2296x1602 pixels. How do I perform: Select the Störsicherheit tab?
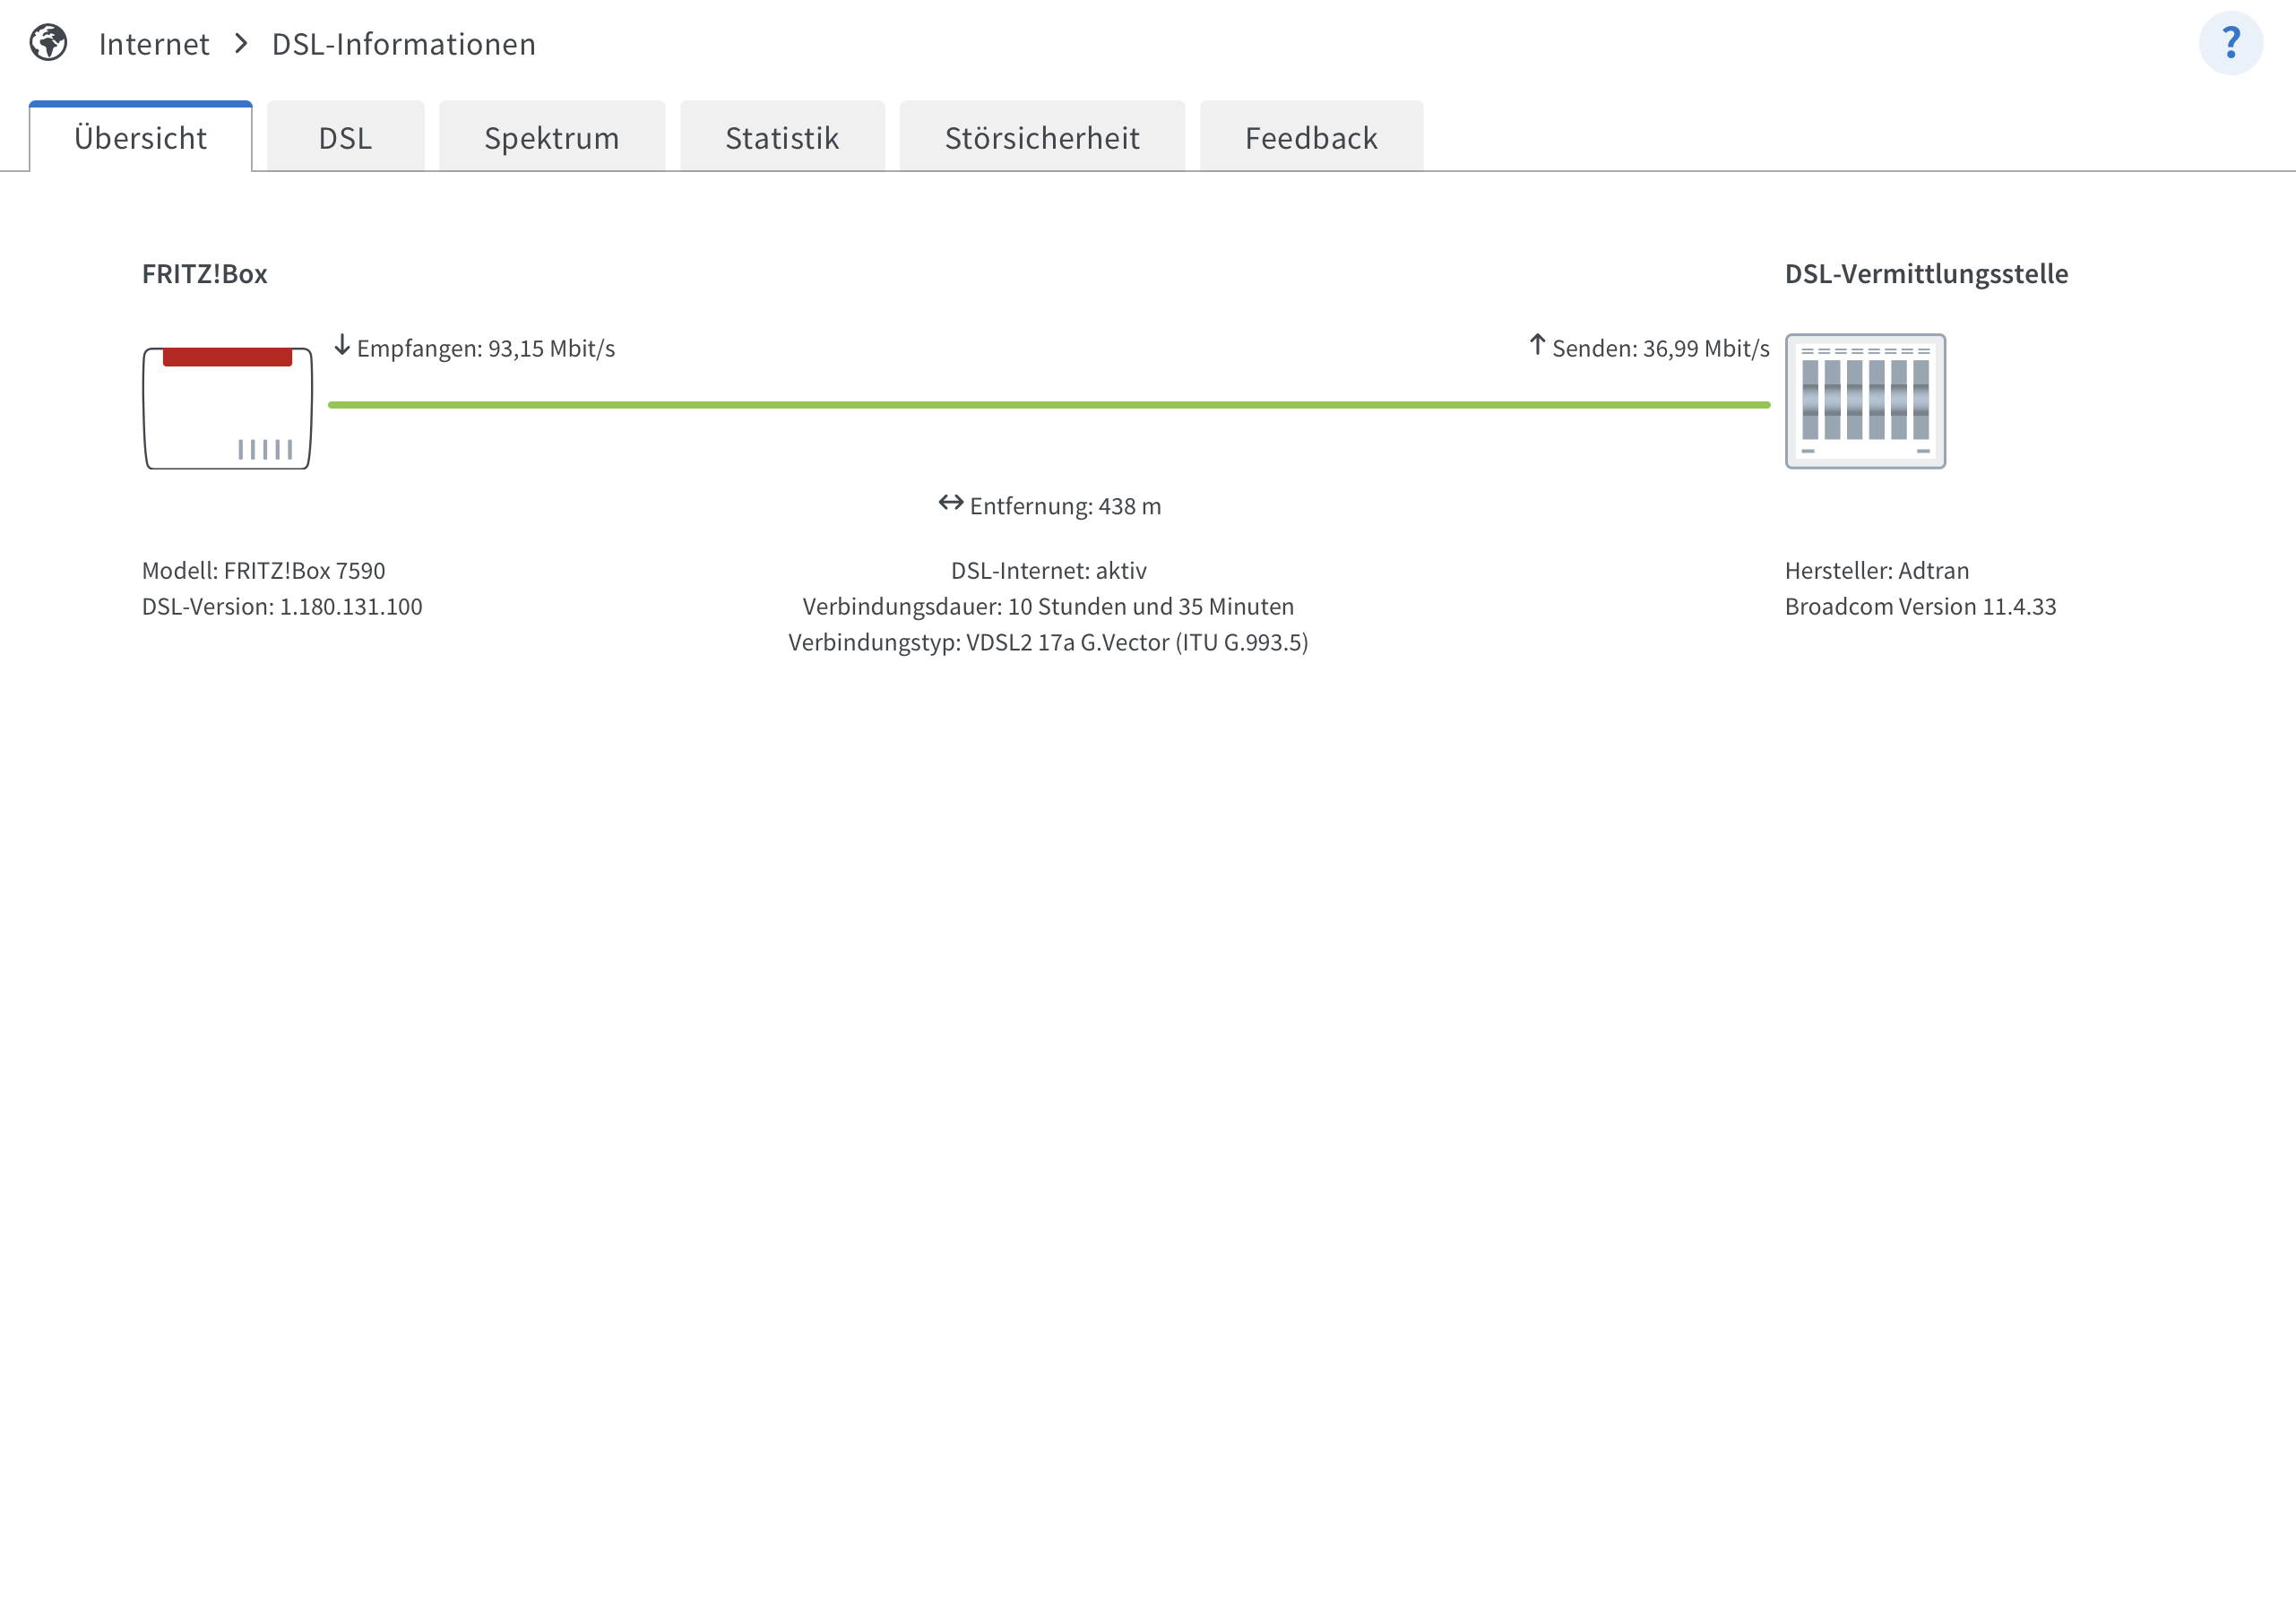(1042, 138)
